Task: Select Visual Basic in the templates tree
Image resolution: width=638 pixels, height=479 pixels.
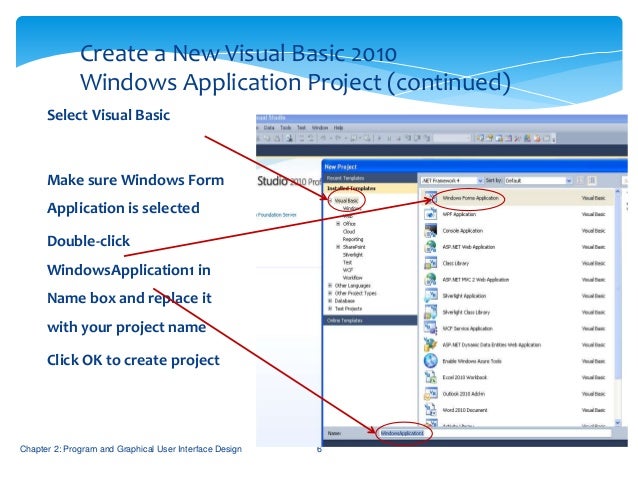Action: click(x=346, y=201)
